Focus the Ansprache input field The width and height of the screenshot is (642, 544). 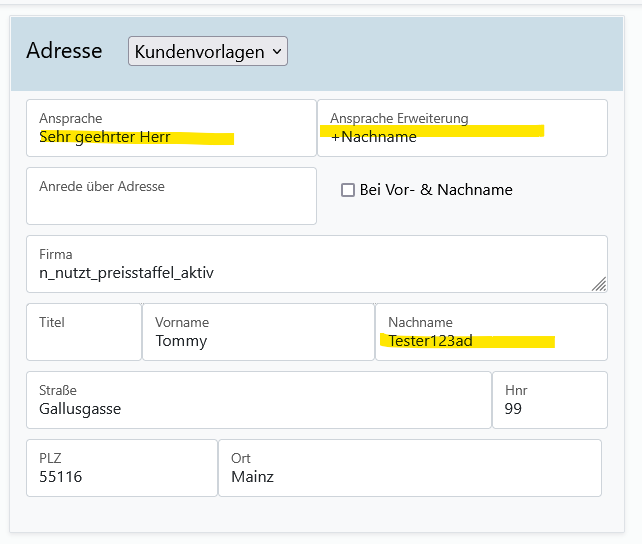click(170, 137)
